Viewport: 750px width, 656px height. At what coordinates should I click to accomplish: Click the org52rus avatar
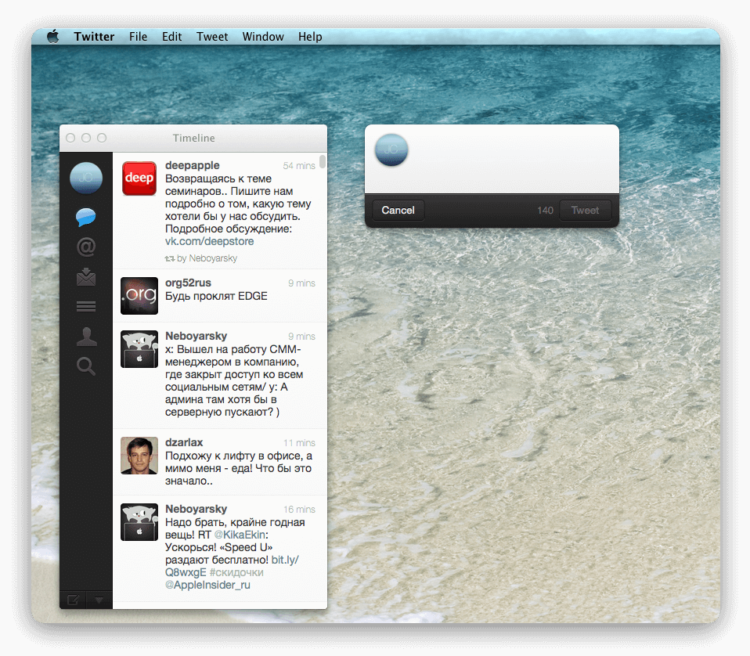tap(139, 296)
